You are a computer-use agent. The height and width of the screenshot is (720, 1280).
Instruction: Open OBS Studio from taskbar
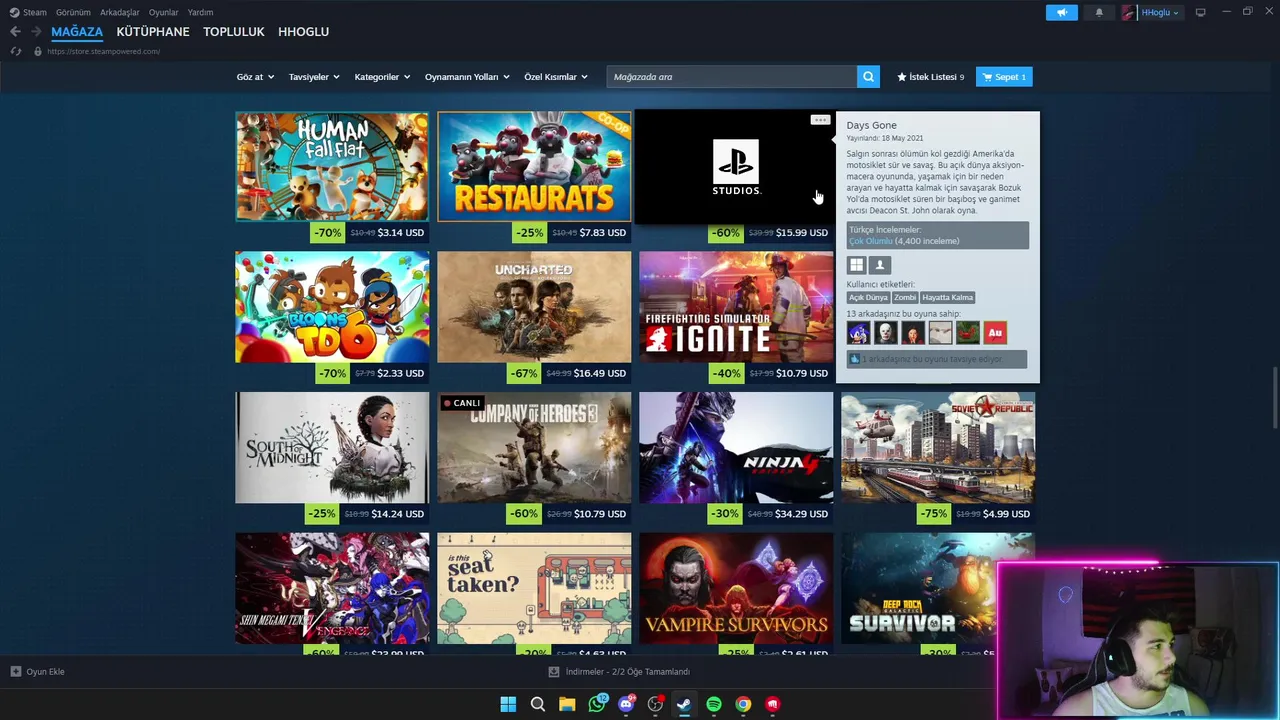(x=655, y=704)
